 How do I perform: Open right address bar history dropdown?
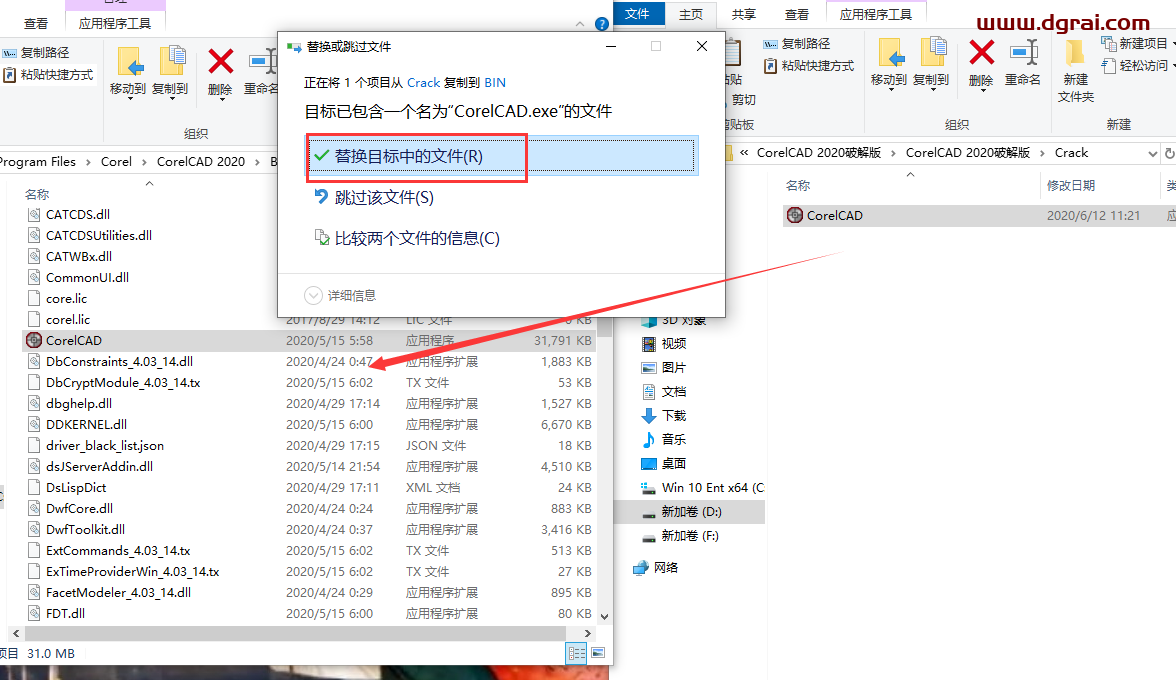pyautogui.click(x=1152, y=153)
